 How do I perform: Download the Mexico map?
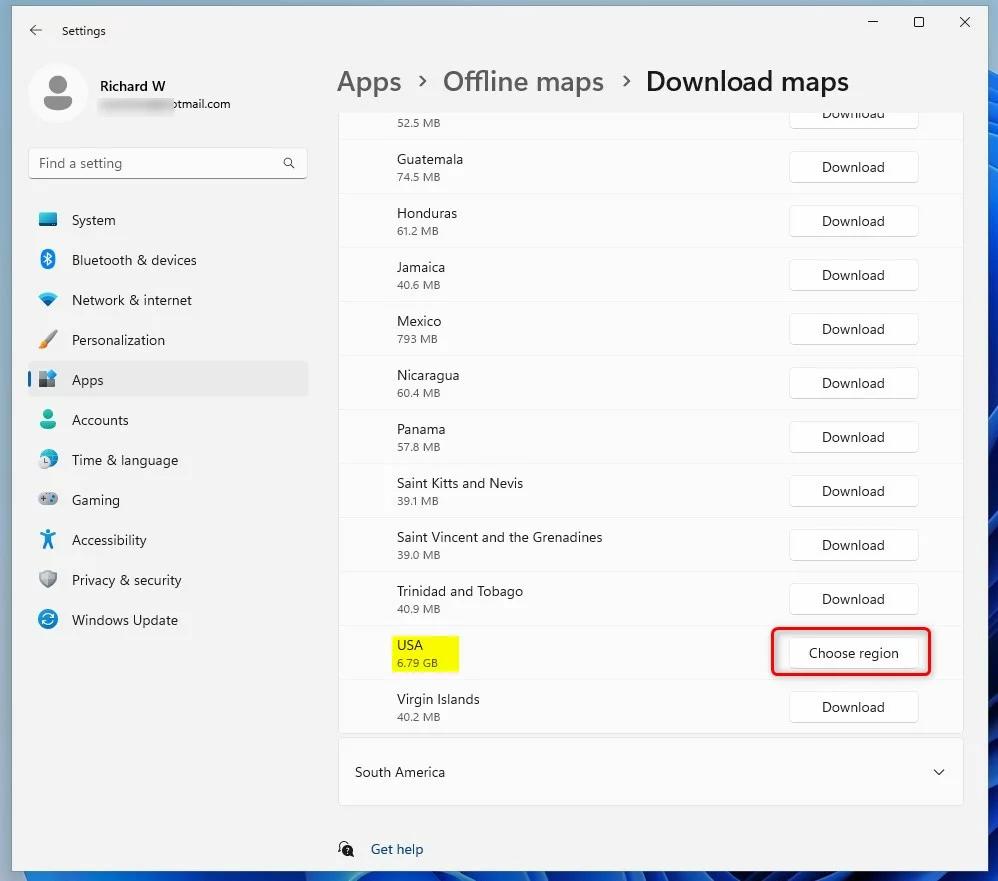click(853, 329)
